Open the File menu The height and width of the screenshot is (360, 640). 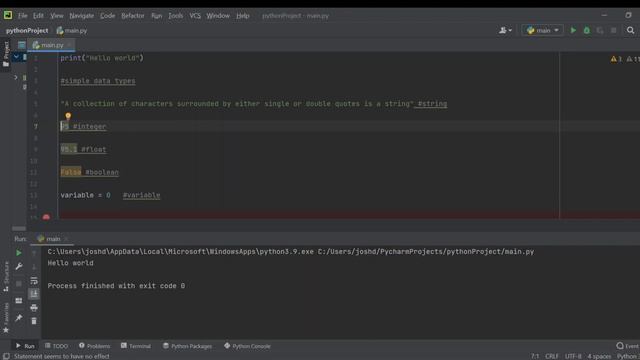pyautogui.click(x=22, y=16)
